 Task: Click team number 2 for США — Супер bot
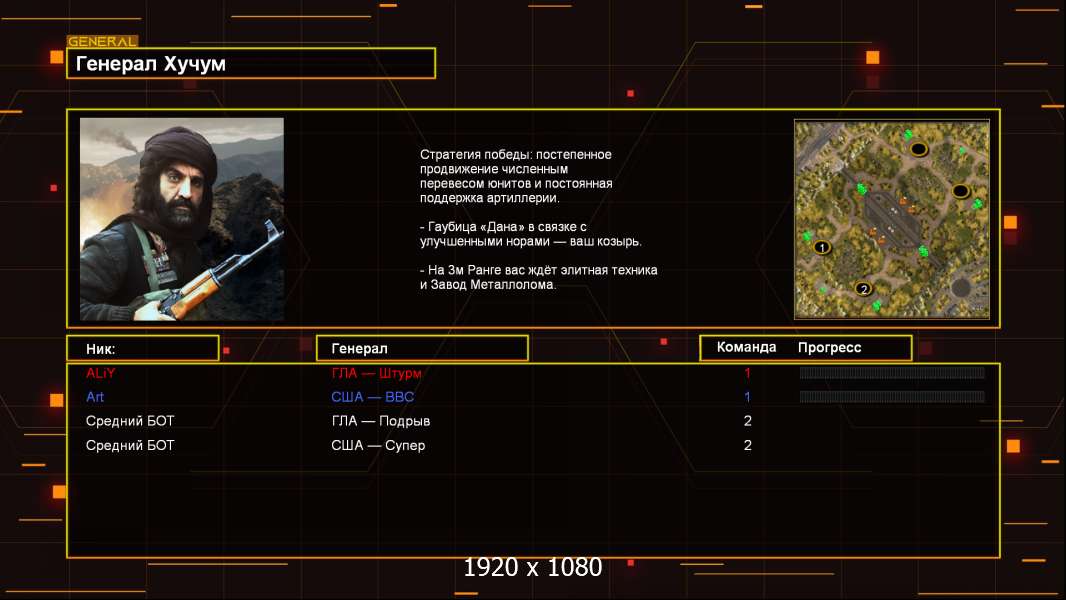pos(748,446)
